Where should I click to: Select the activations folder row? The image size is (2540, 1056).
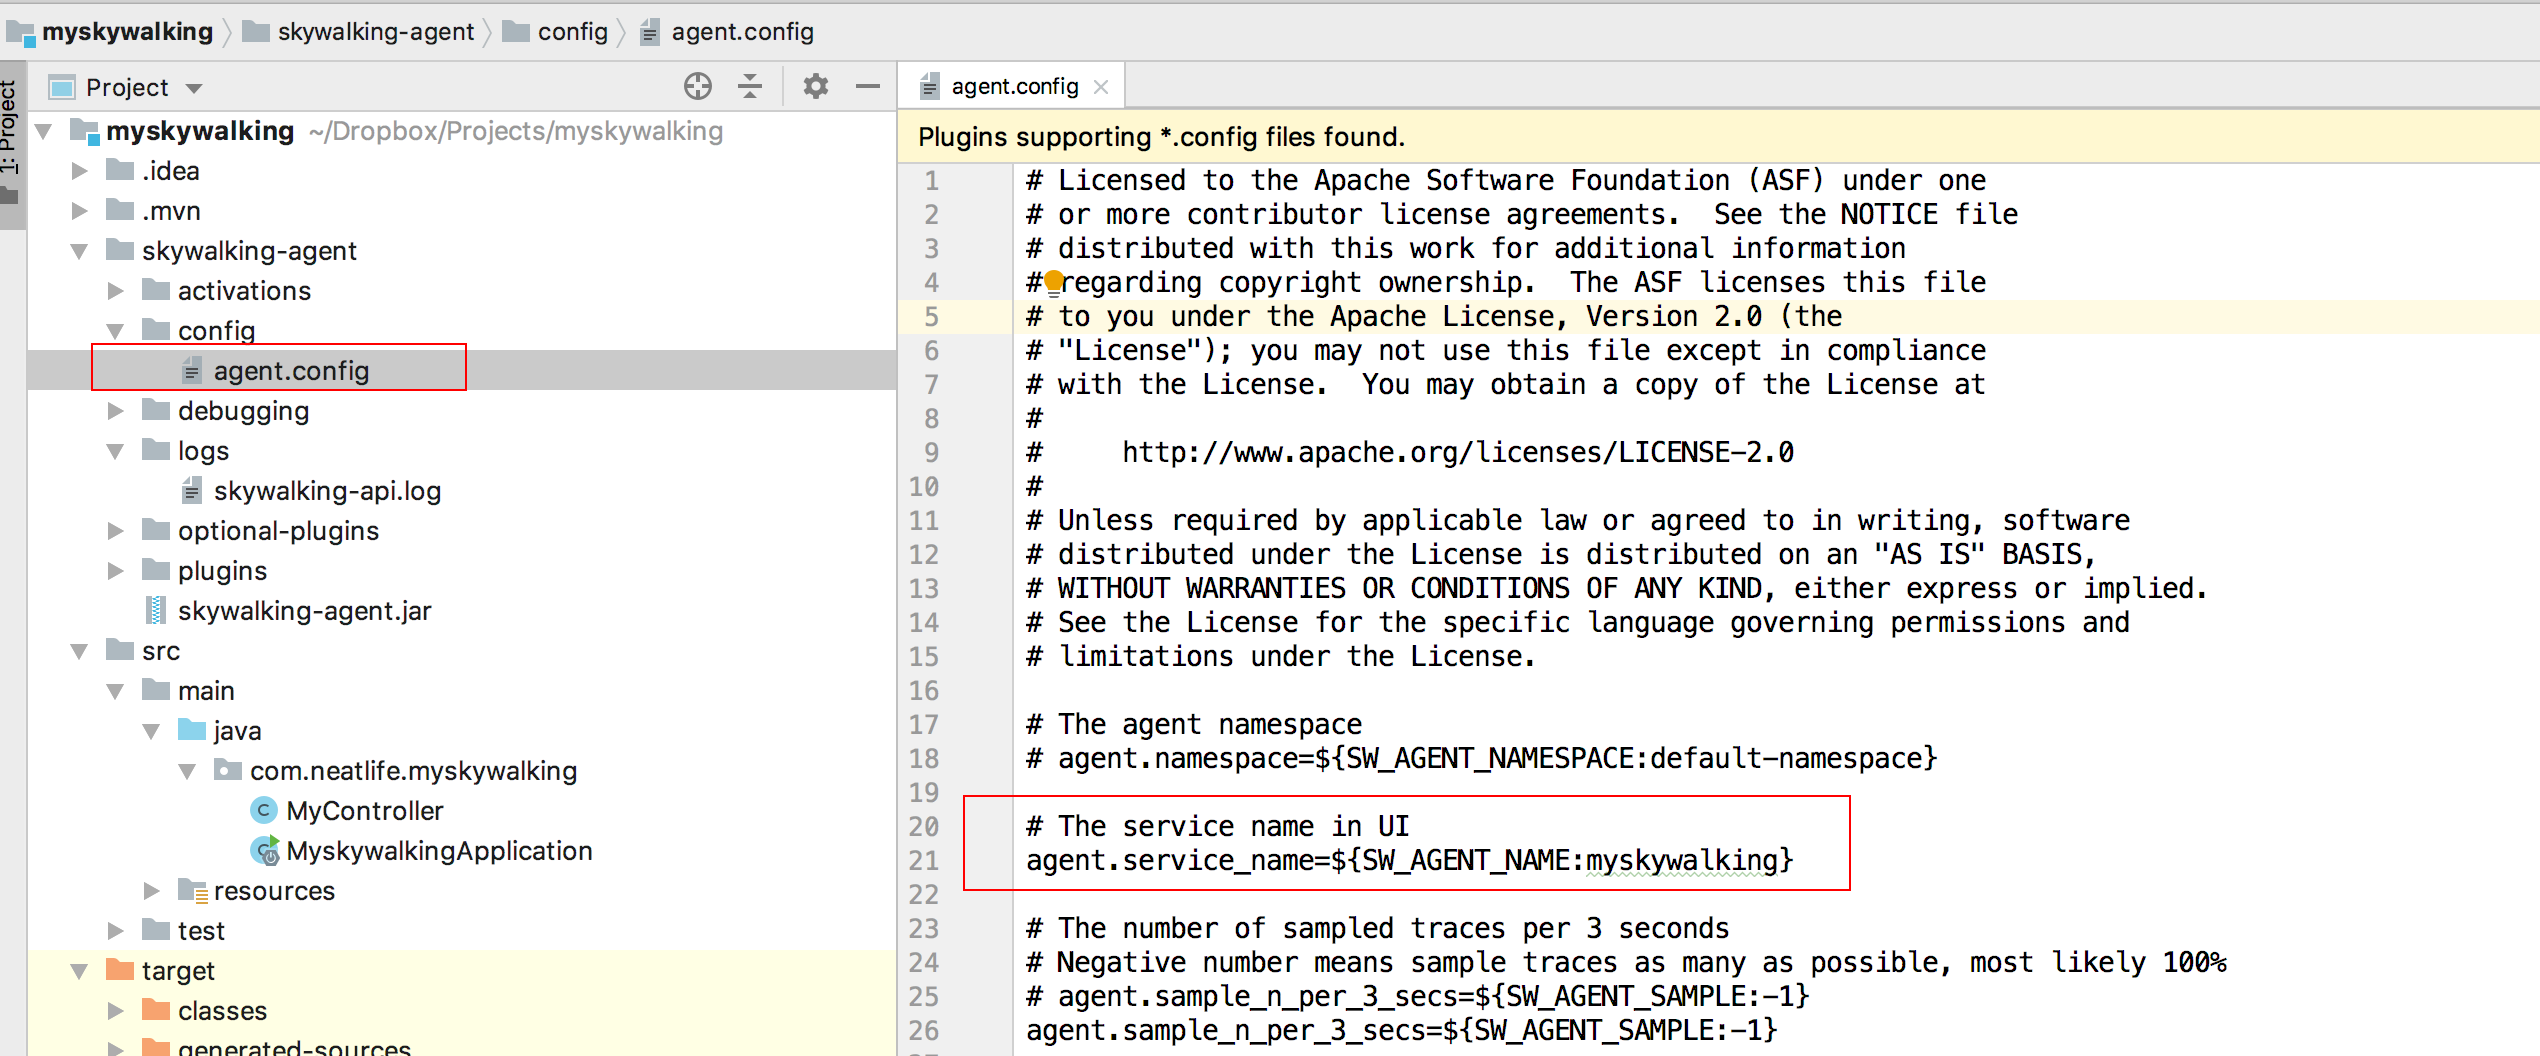[x=462, y=291]
